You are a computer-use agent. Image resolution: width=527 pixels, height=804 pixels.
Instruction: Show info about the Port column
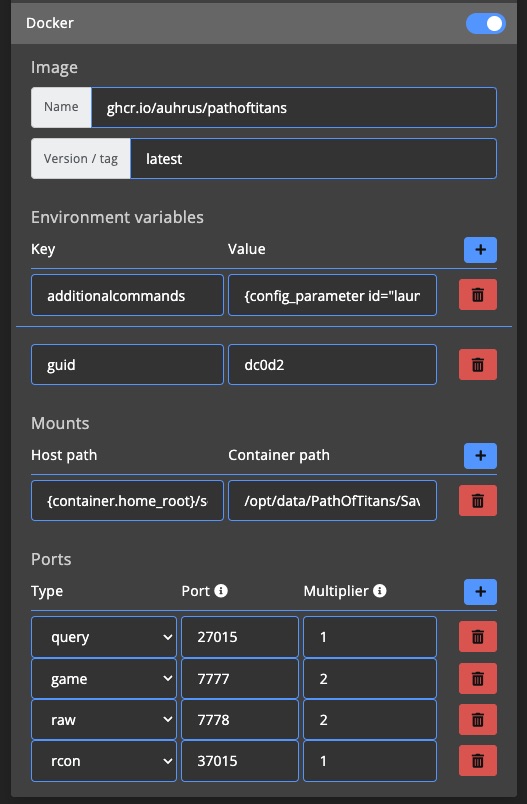pyautogui.click(x=221, y=591)
